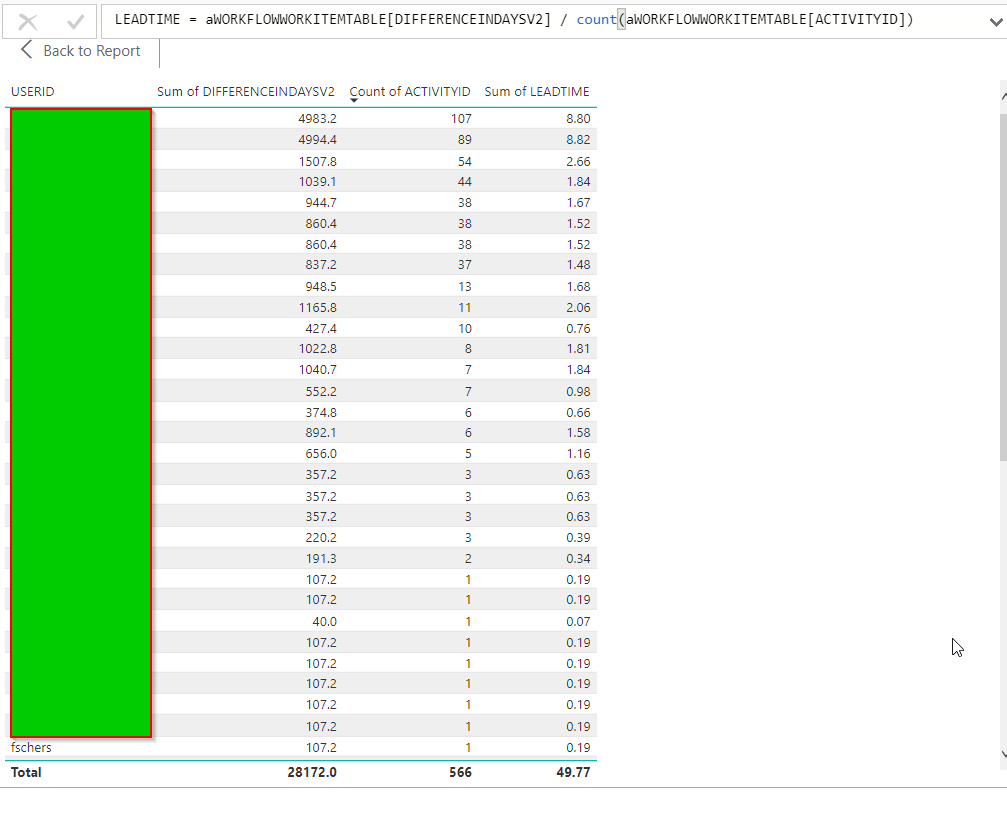Select cell value 4983.2
Viewport: 1007px width, 814px height.
317,118
